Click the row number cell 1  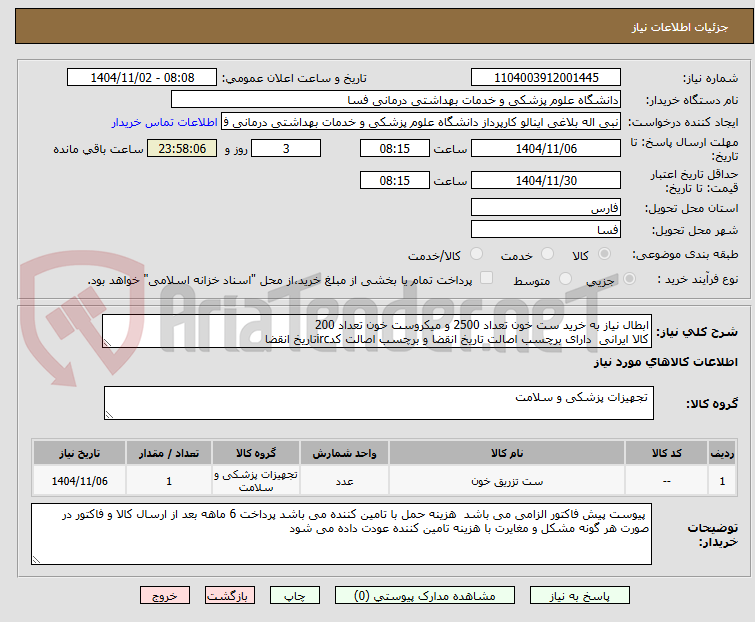(x=722, y=480)
